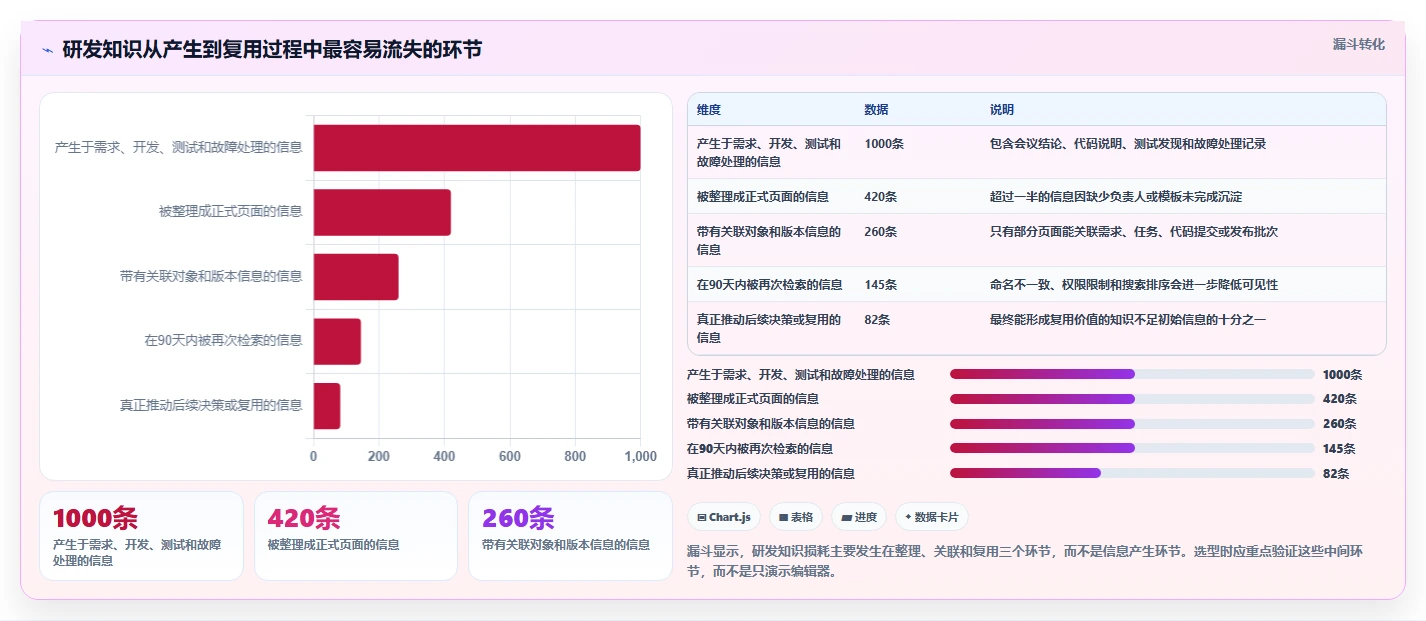Screen dimensions: 1426x621
Task: Click the 145条 value beside the progress bar
Action: coord(1339,449)
